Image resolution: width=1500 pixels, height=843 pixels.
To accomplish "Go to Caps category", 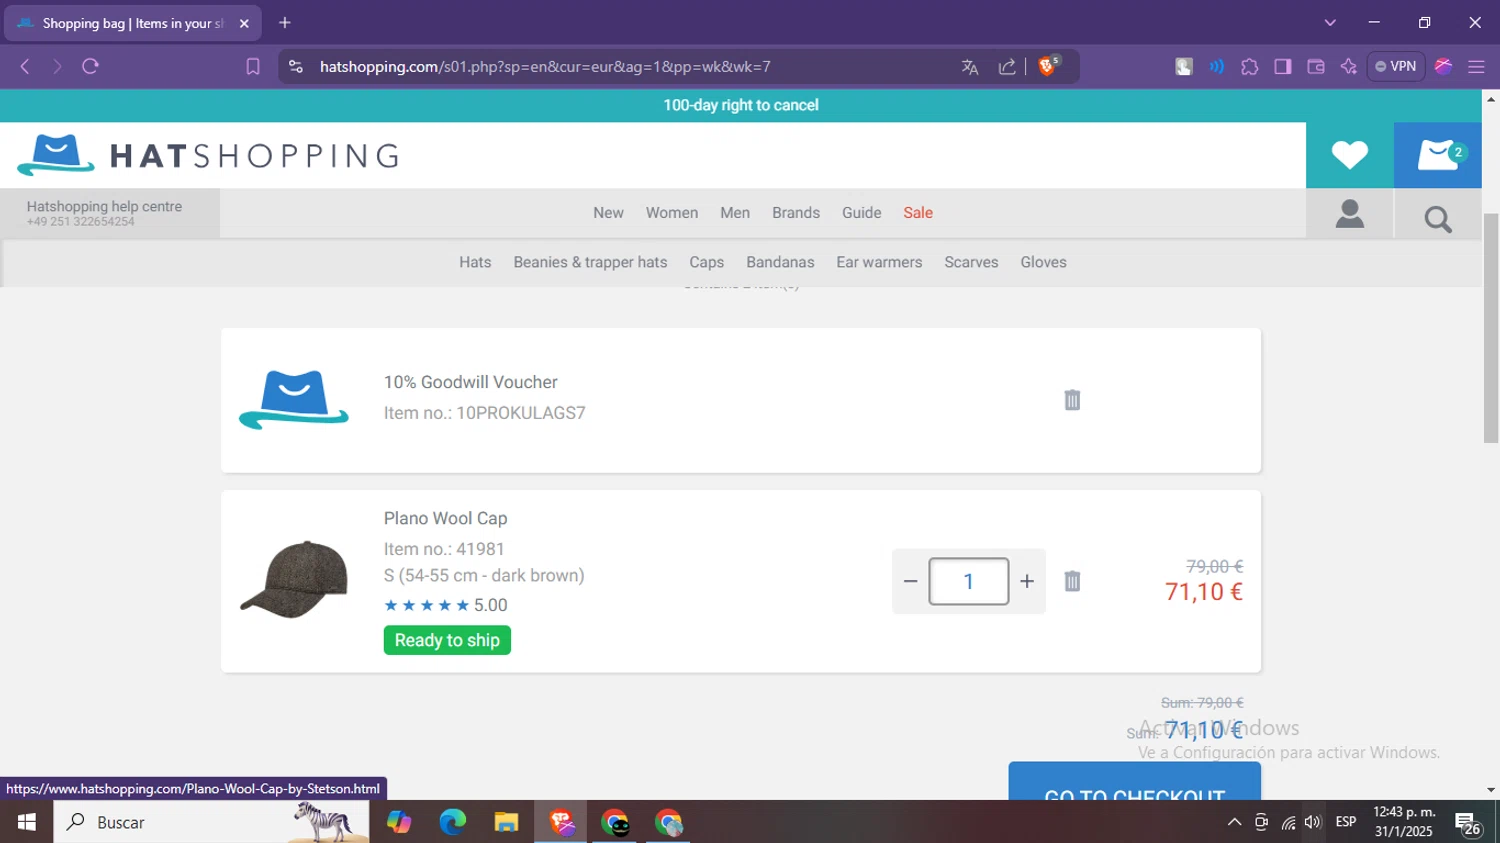I will tap(706, 262).
